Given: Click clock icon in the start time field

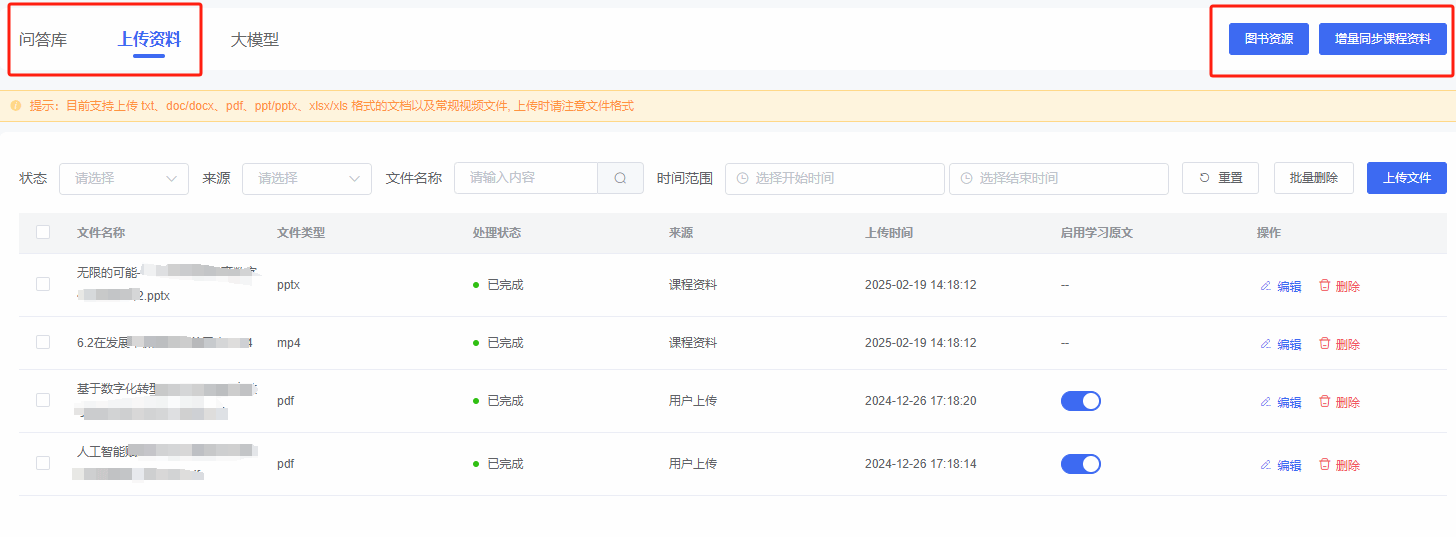Looking at the screenshot, I should pyautogui.click(x=742, y=178).
